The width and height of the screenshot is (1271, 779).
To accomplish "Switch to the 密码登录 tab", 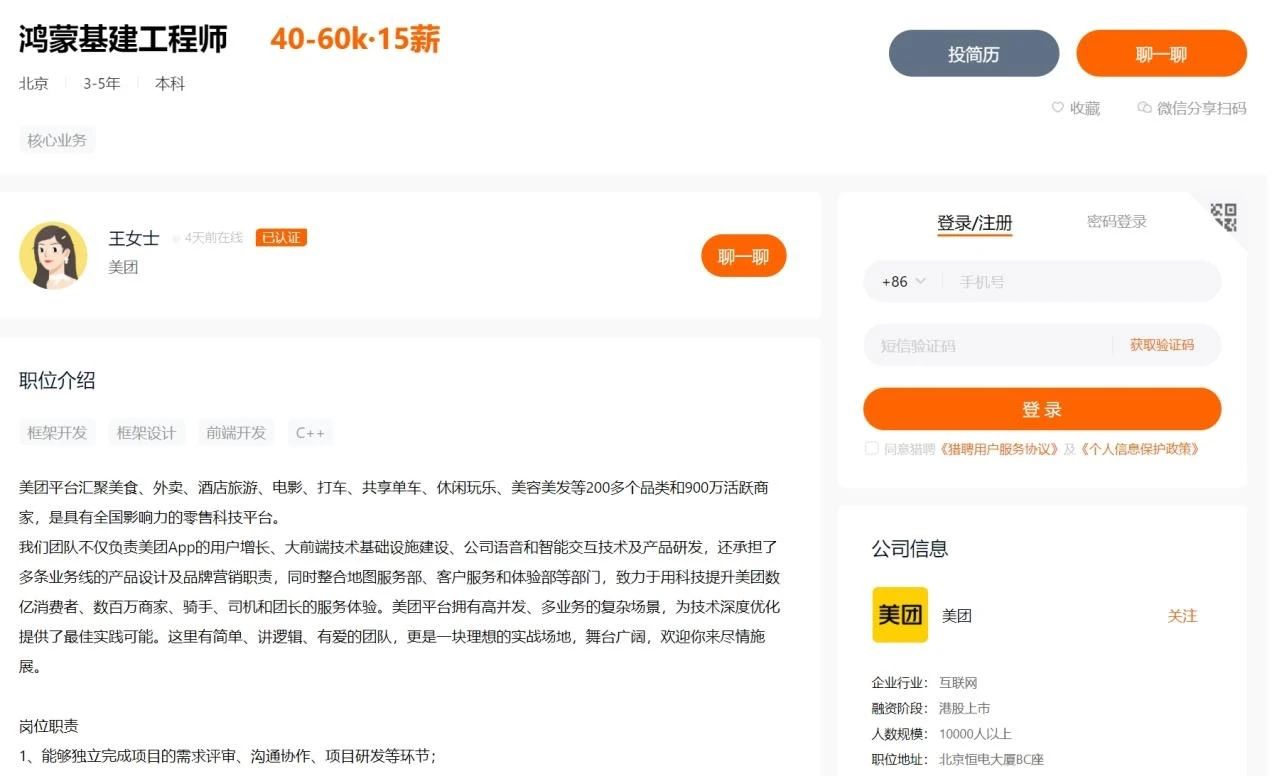I will (x=1117, y=222).
